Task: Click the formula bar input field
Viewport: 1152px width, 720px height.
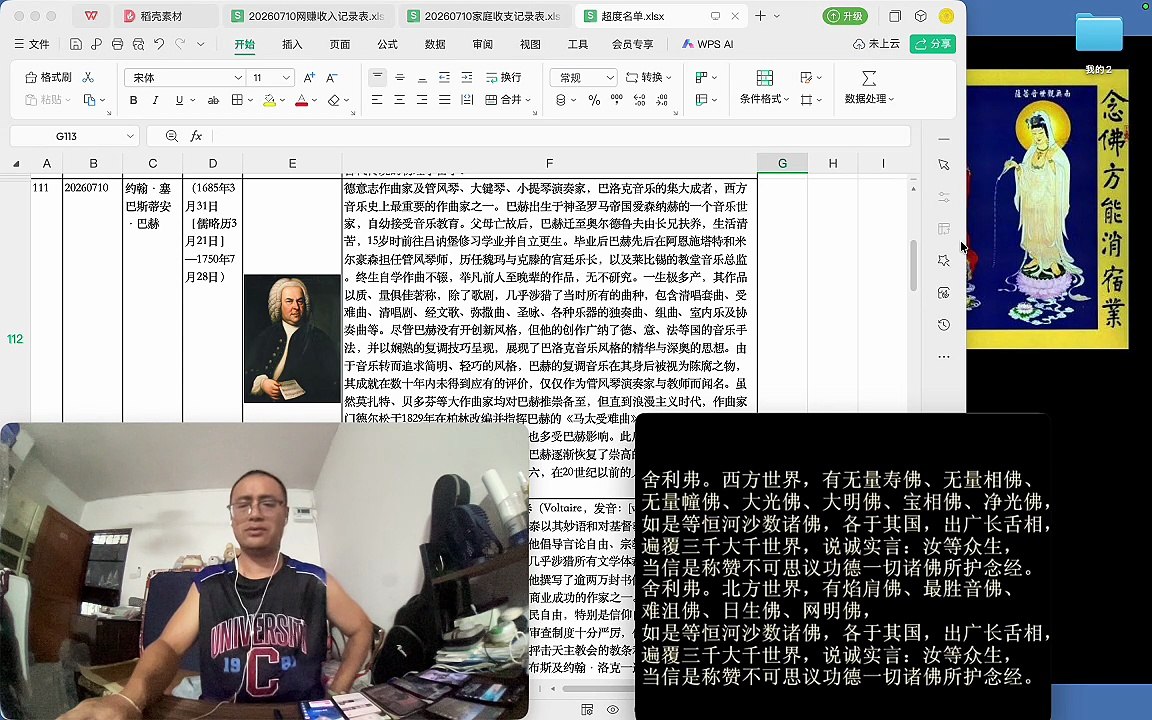Action: tap(560, 136)
